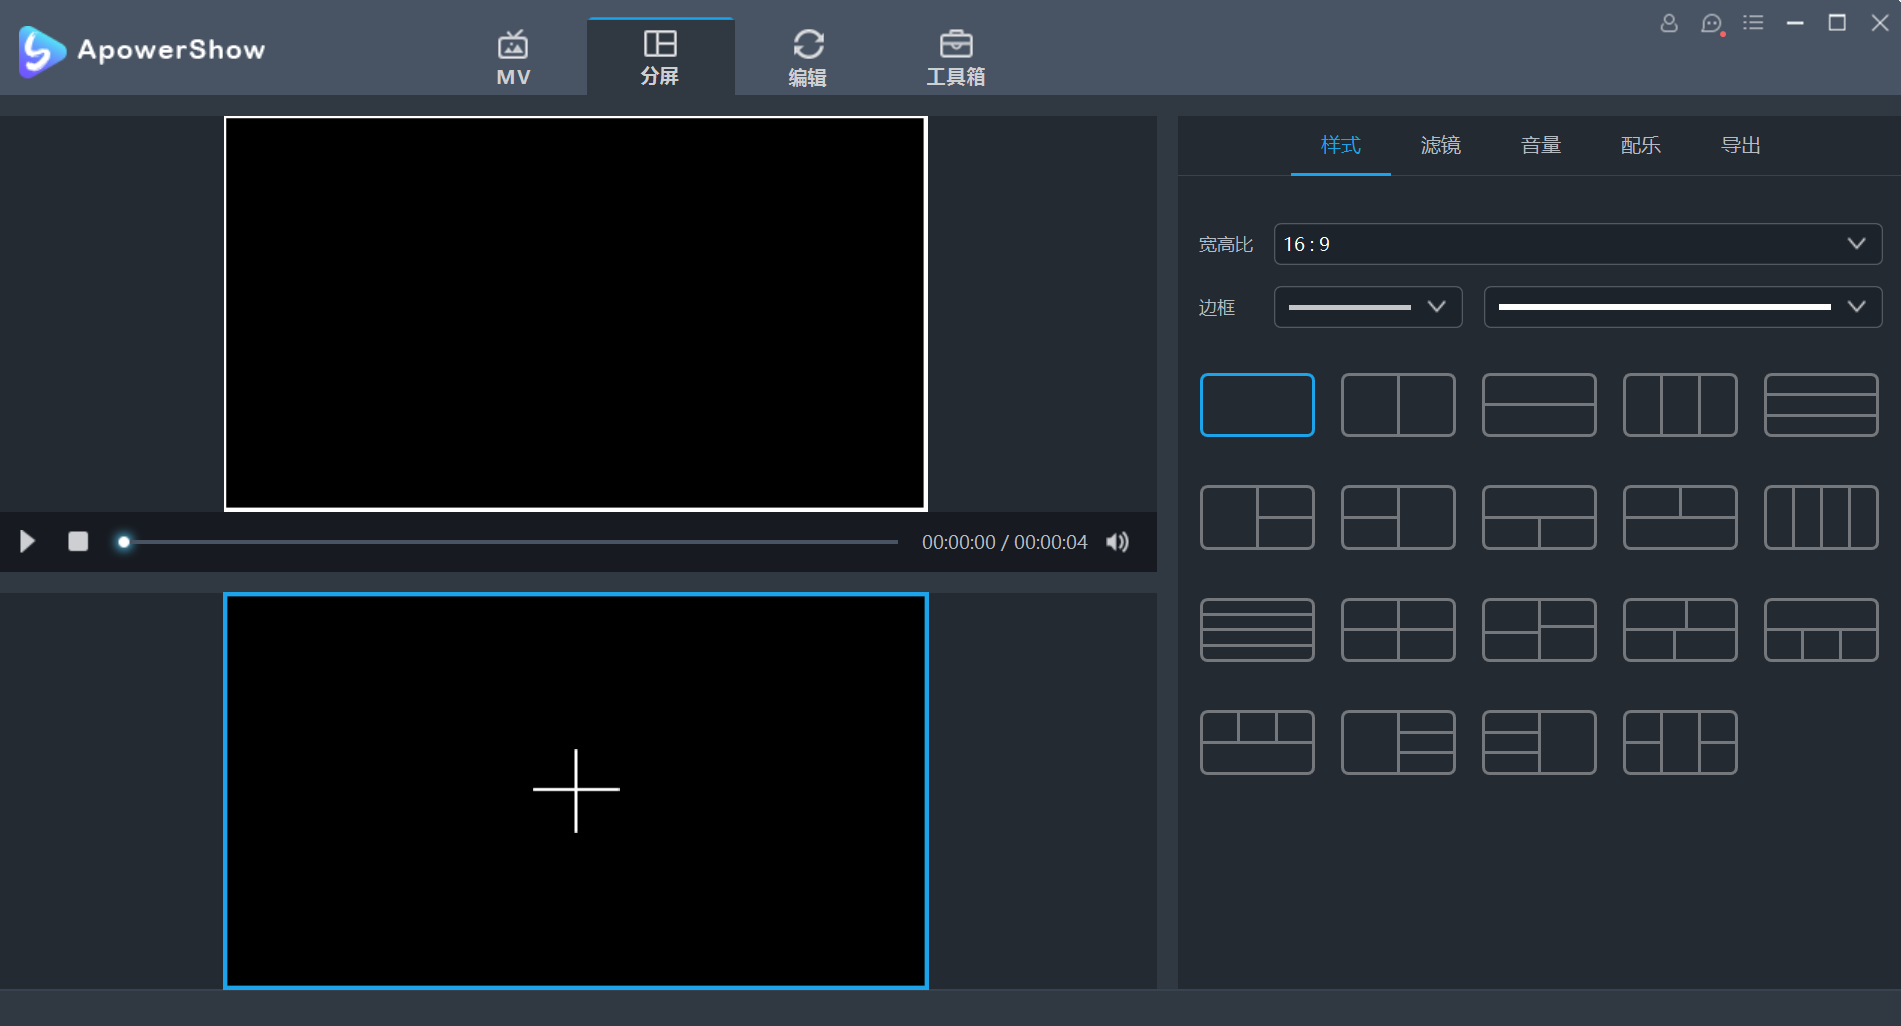The width and height of the screenshot is (1901, 1026).
Task: Open the list menu icon
Action: pos(1753,22)
